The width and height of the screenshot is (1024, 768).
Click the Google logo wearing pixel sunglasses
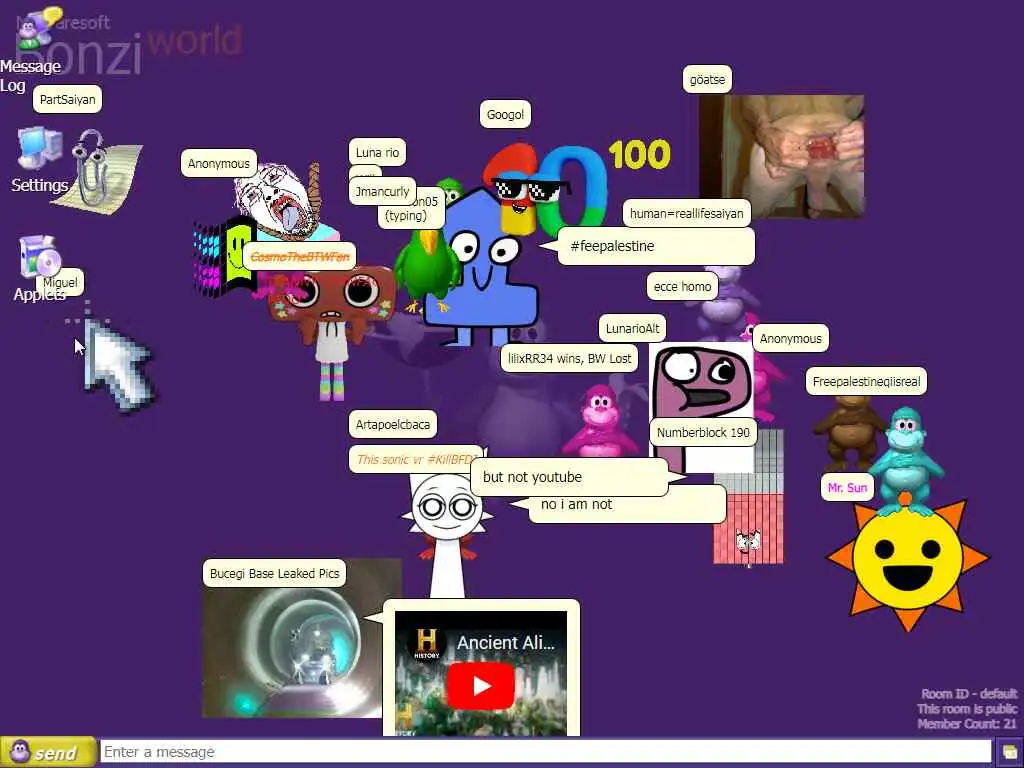[x=545, y=189]
